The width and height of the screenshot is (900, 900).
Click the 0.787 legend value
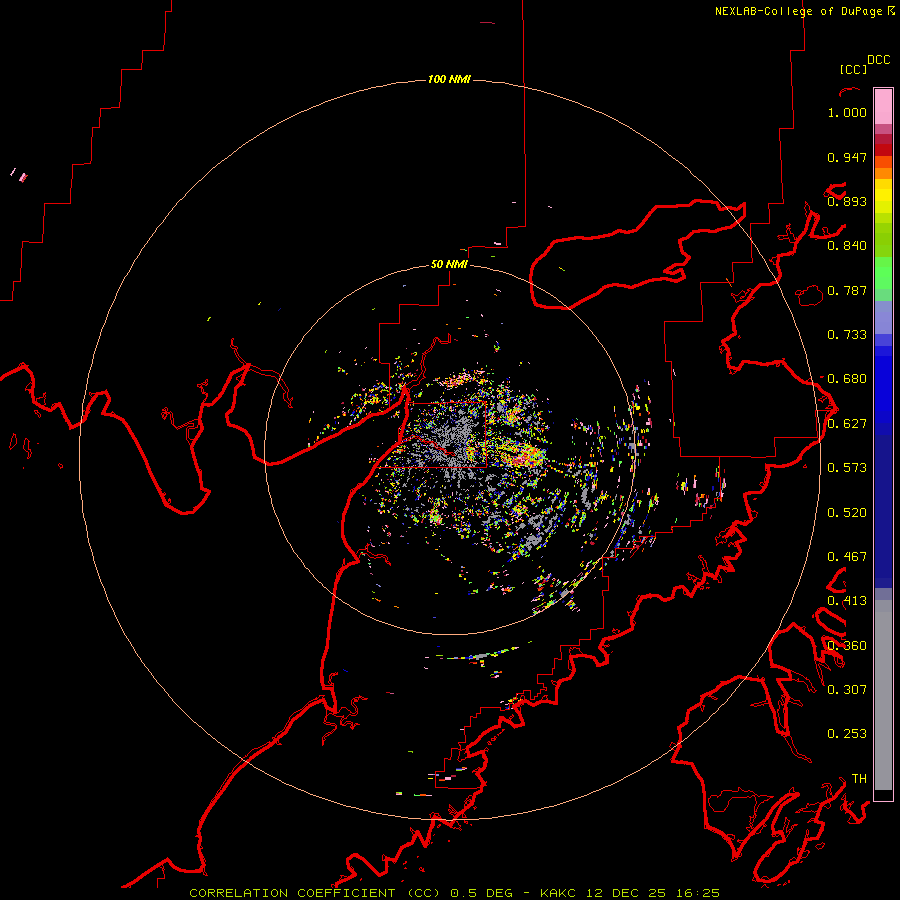pyautogui.click(x=847, y=290)
